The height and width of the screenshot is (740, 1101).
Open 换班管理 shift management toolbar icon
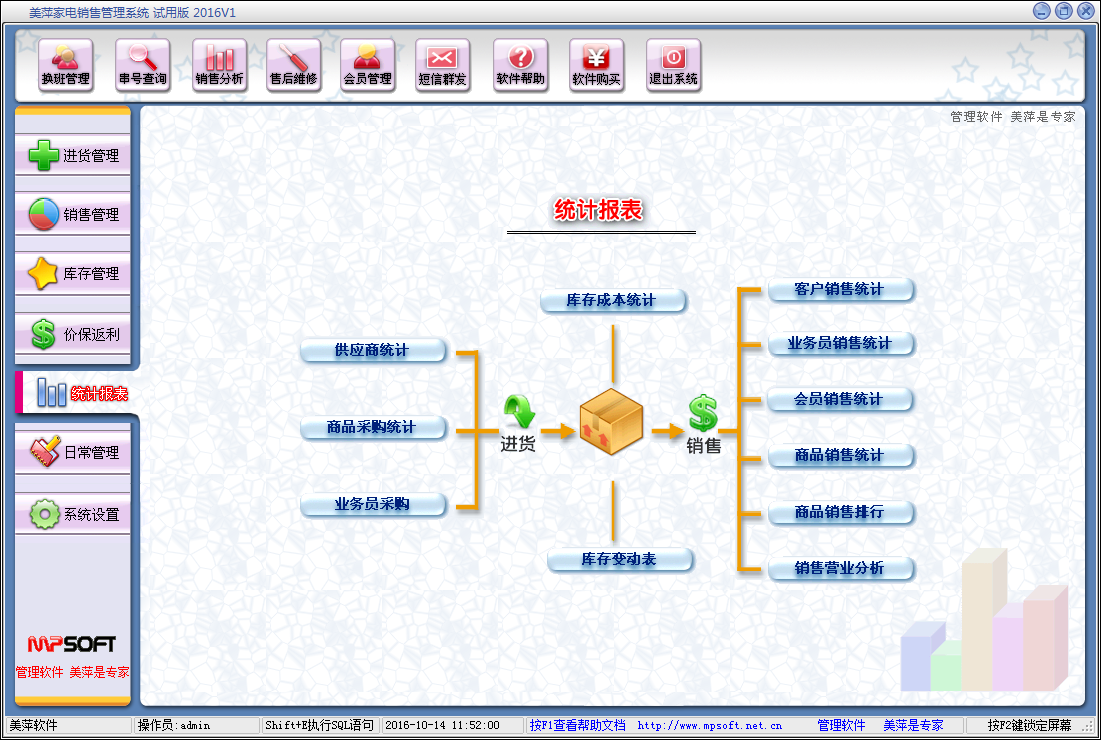66,59
